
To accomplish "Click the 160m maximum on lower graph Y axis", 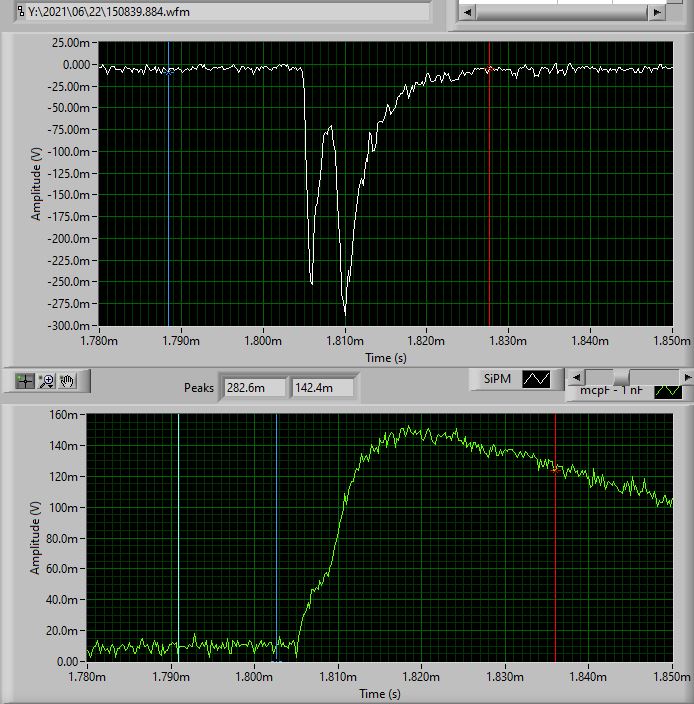I will coord(63,414).
